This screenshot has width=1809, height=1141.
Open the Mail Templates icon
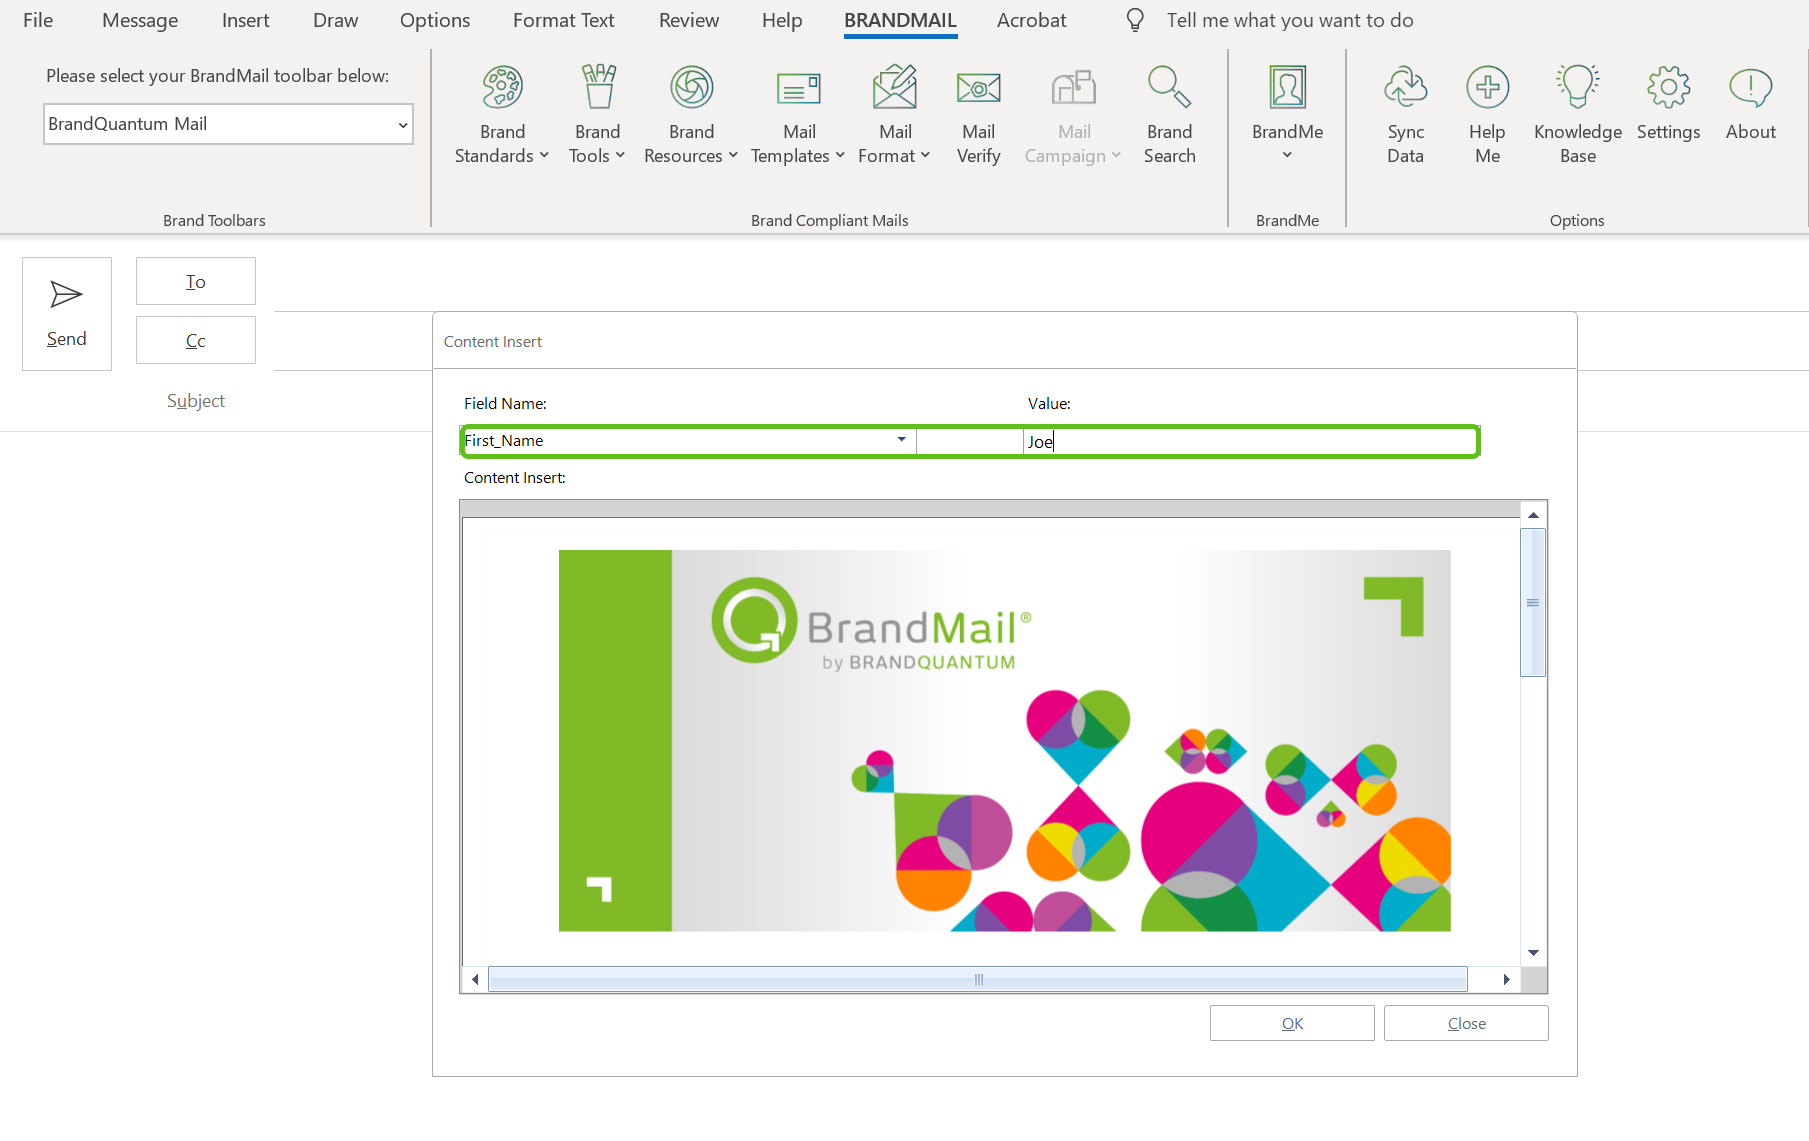point(799,88)
